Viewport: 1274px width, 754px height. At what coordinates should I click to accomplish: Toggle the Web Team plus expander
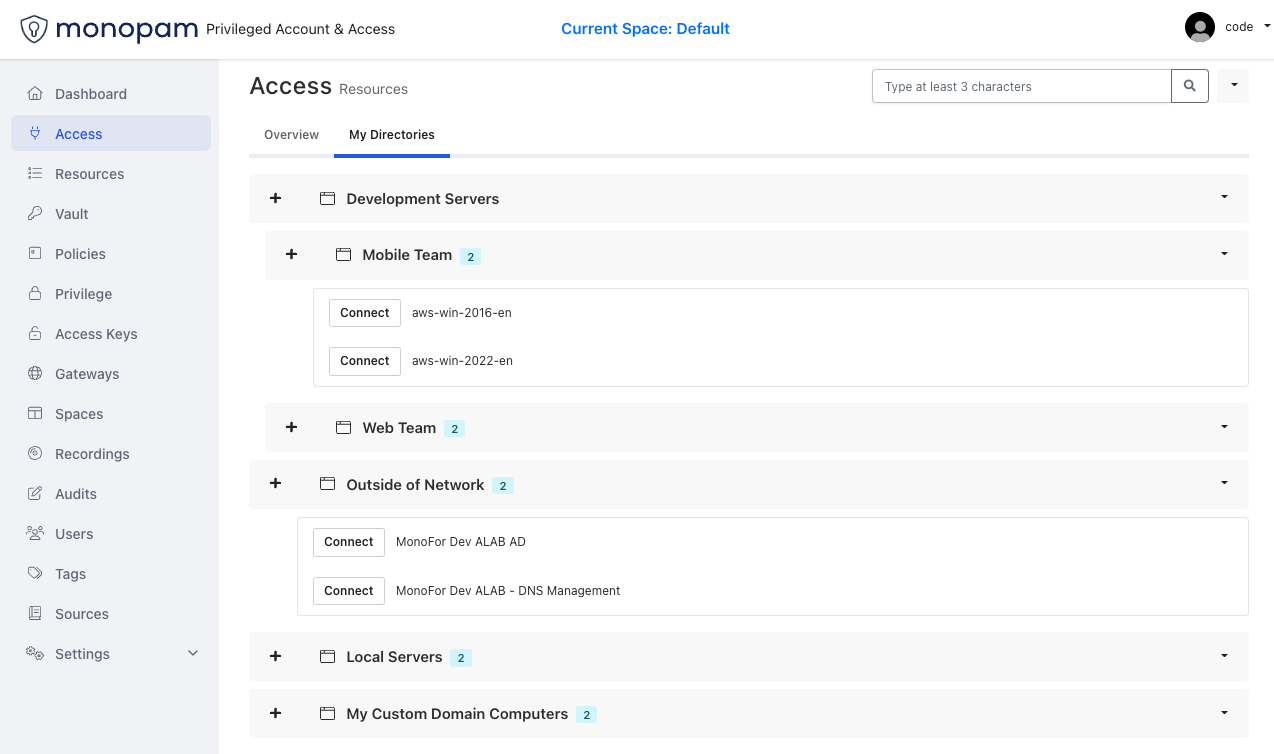coord(292,427)
